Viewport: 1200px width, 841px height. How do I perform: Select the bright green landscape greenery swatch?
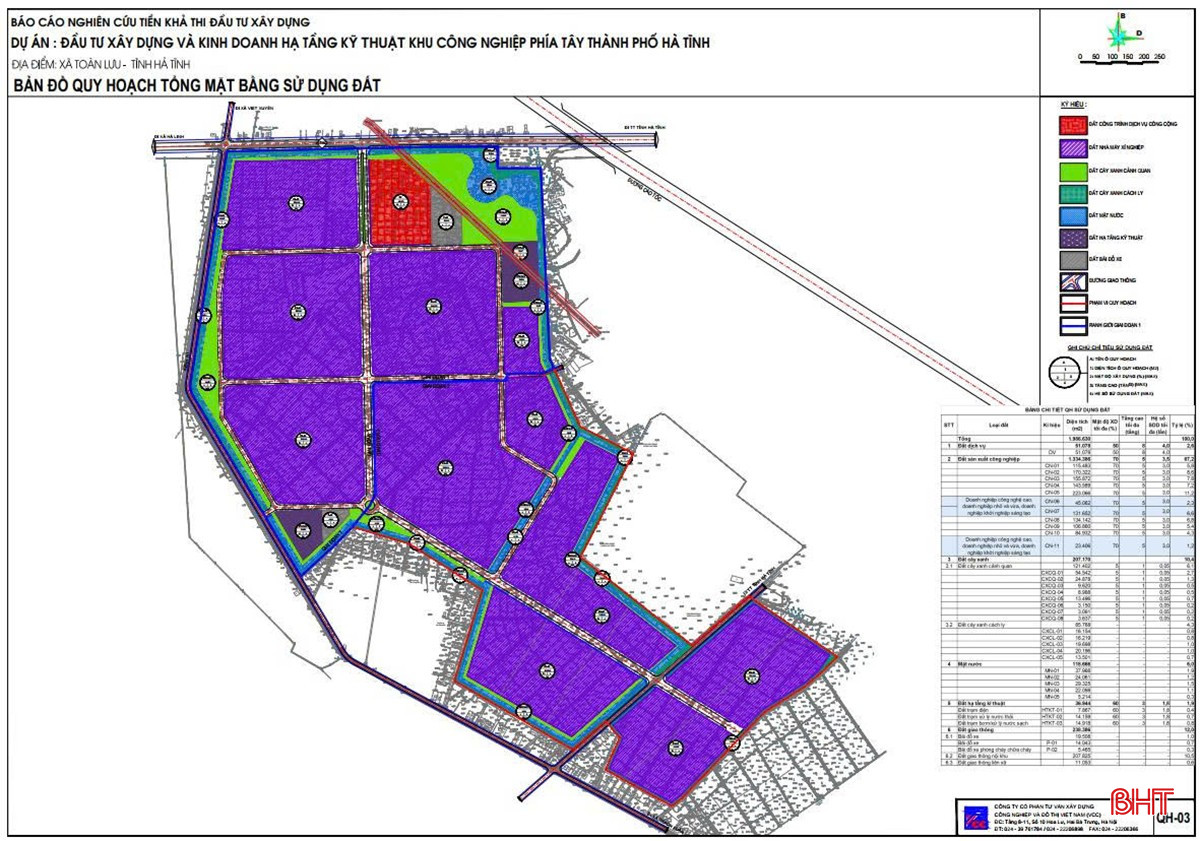pos(1074,171)
